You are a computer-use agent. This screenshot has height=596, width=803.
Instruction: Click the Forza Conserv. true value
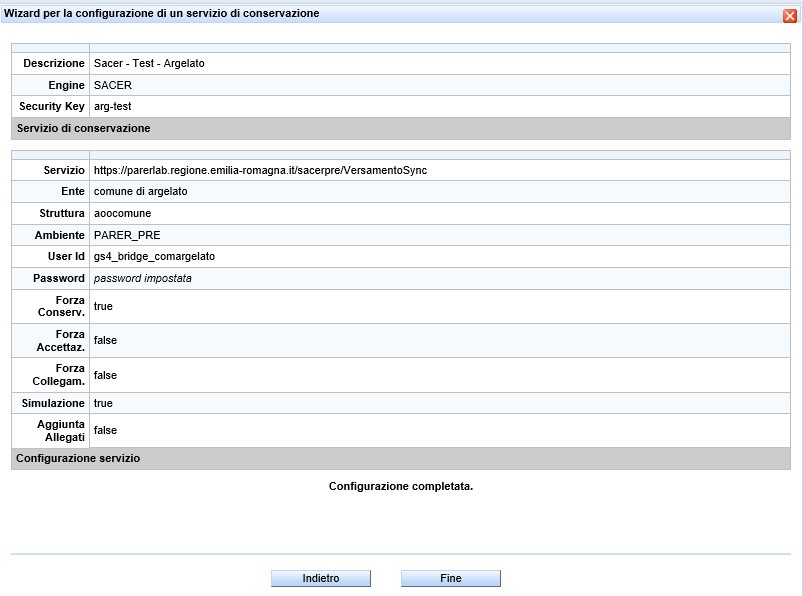coord(103,306)
